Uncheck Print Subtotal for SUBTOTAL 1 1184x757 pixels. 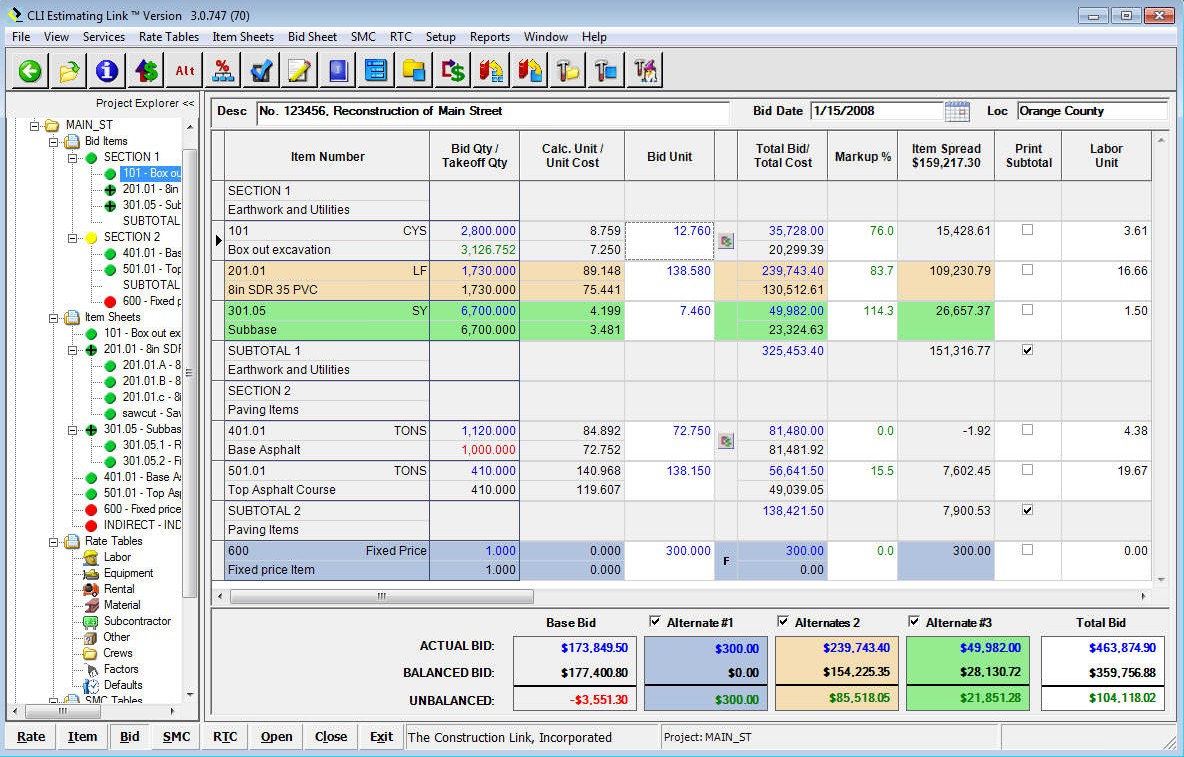1028,350
